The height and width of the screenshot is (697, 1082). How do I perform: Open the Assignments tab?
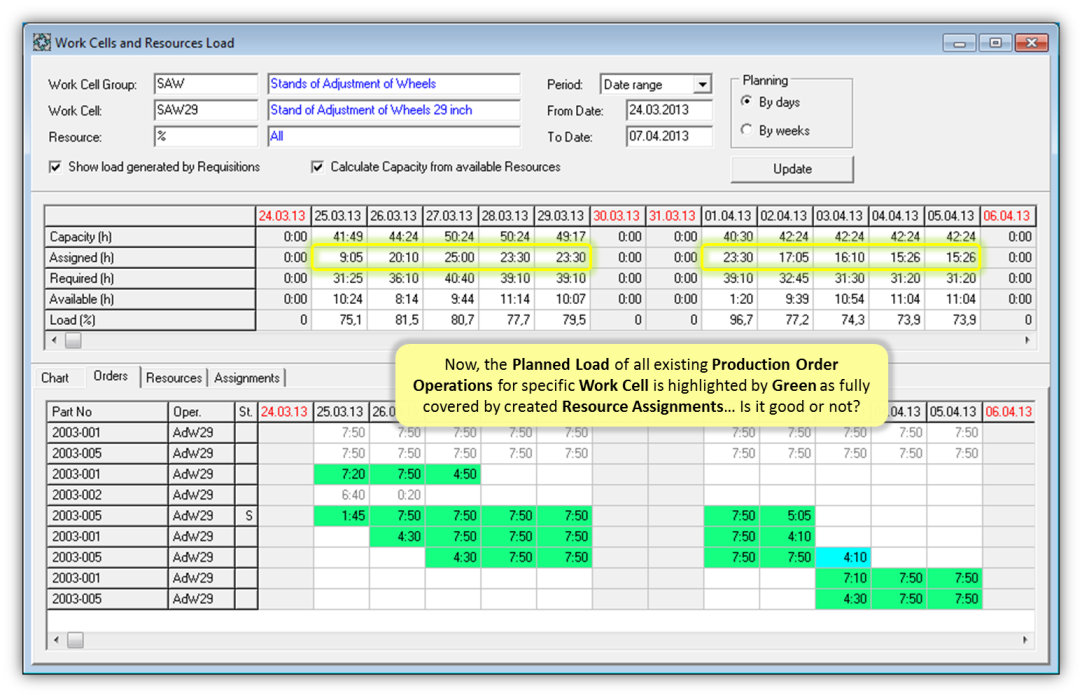pyautogui.click(x=247, y=378)
